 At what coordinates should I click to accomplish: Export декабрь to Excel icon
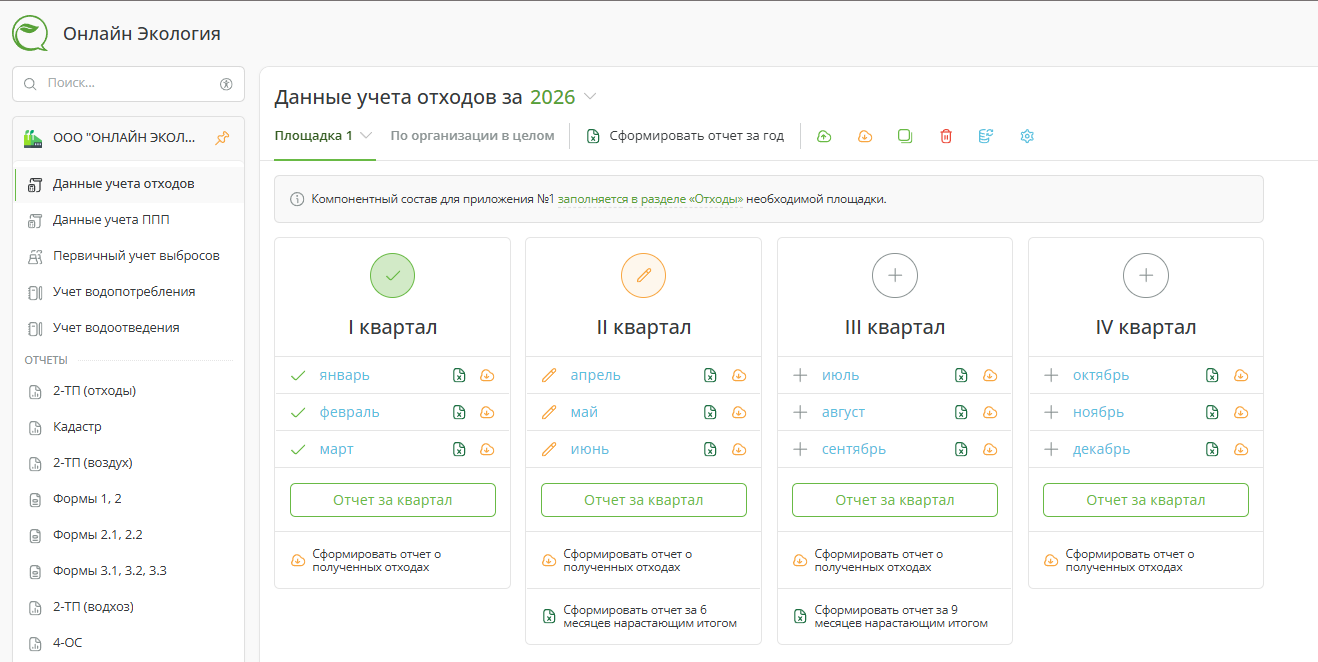(x=1212, y=449)
